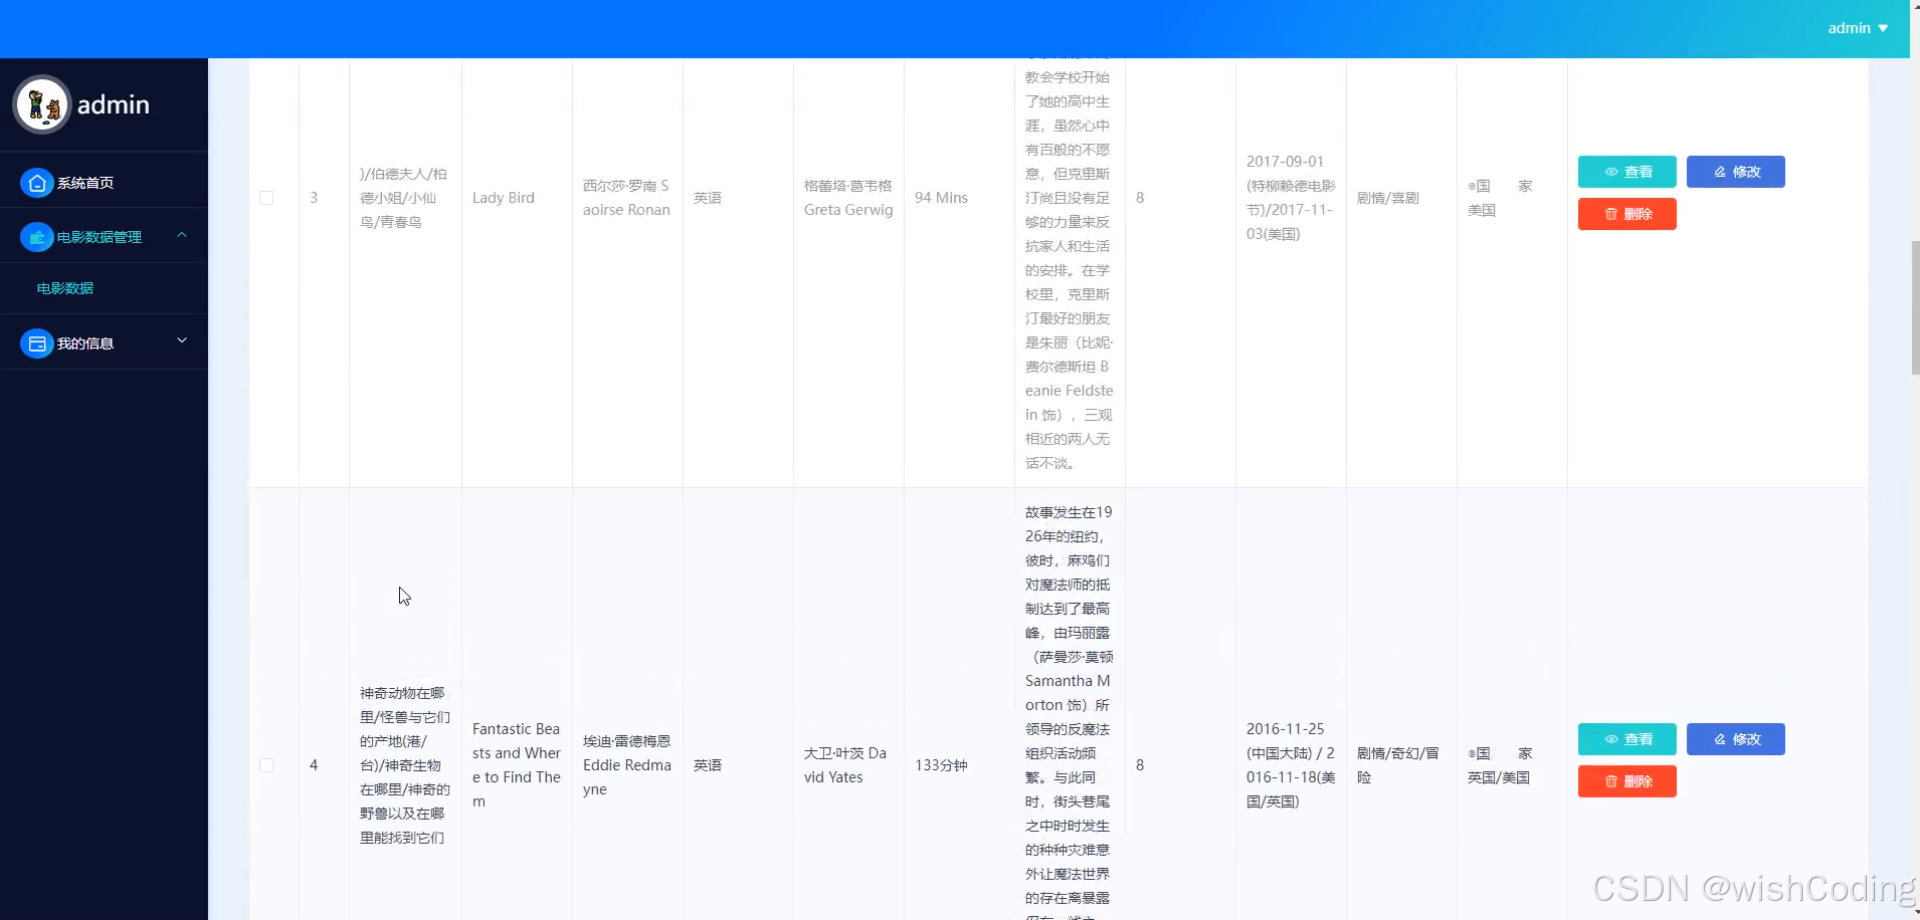1920x920 pixels.
Task: Tick the checkbox for row 3 Lady Bird
Action: click(266, 198)
